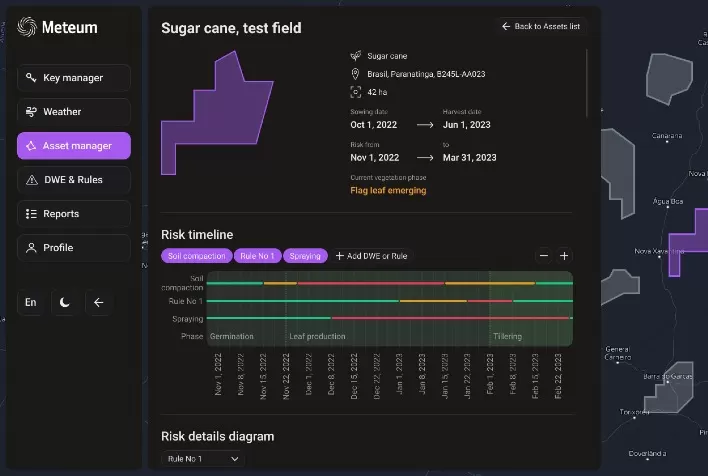The height and width of the screenshot is (476, 708).
Task: Toggle the Spraying chip
Action: coord(305,256)
